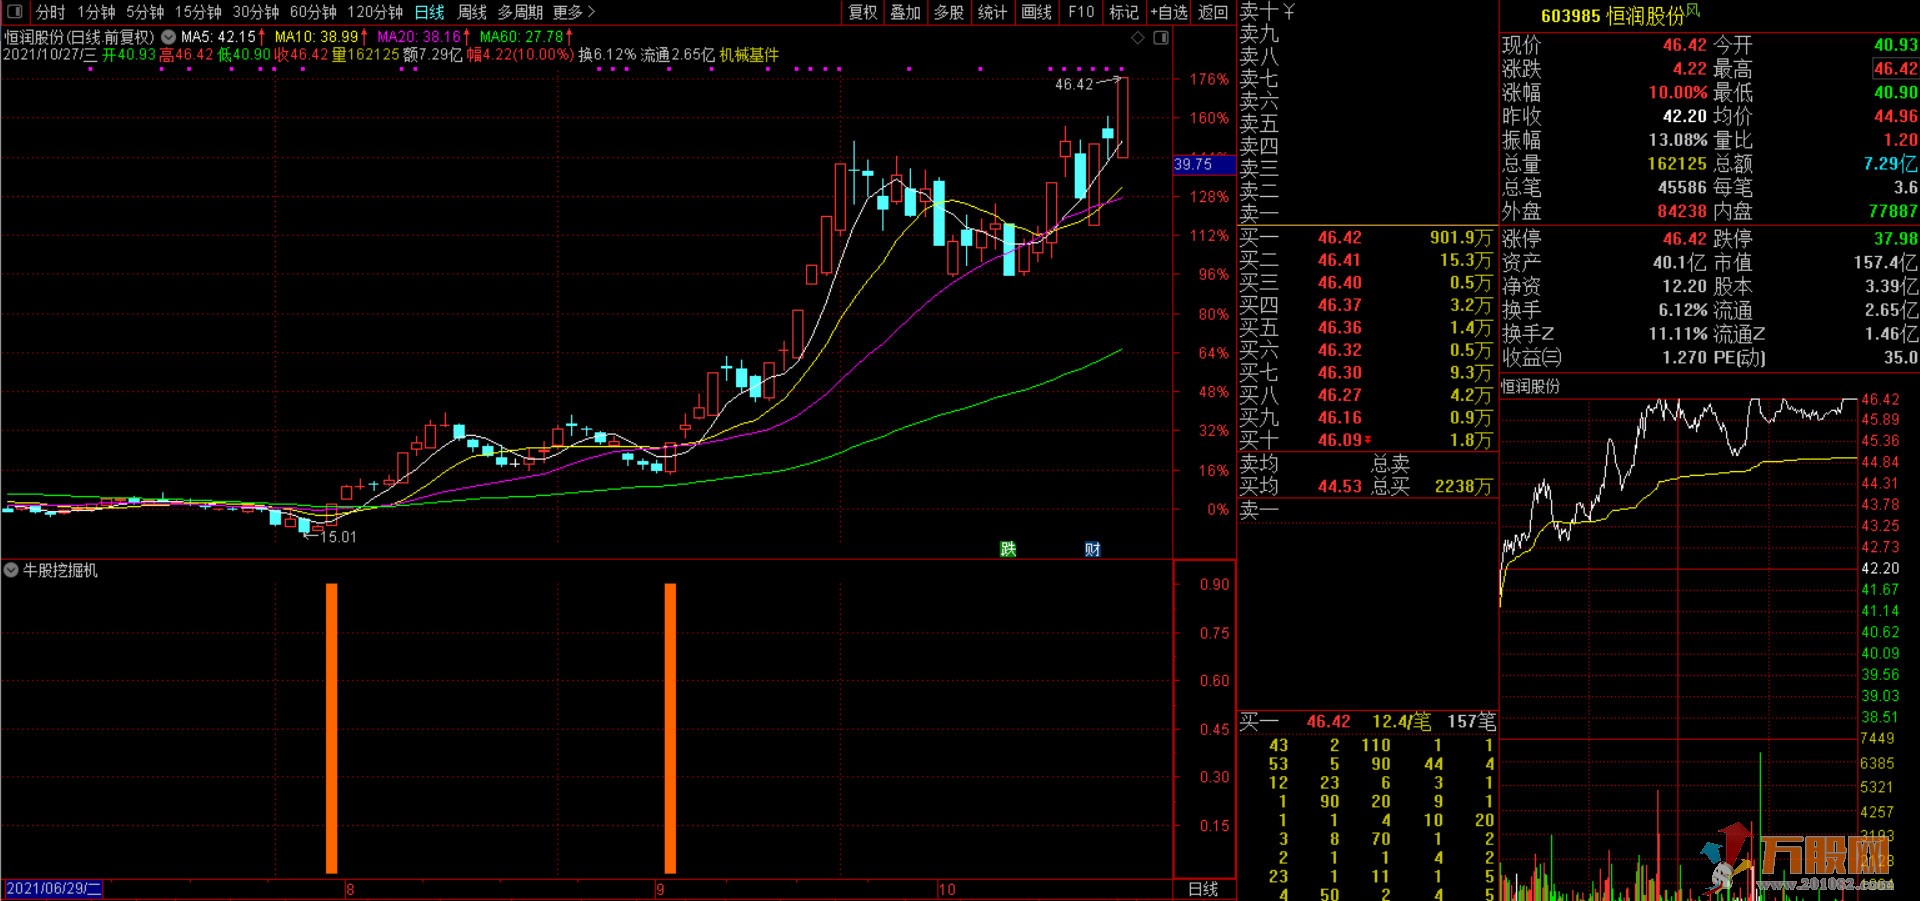Click the 买一 price 46.42 row
Image resolution: width=1920 pixels, height=901 pixels.
click(1367, 238)
